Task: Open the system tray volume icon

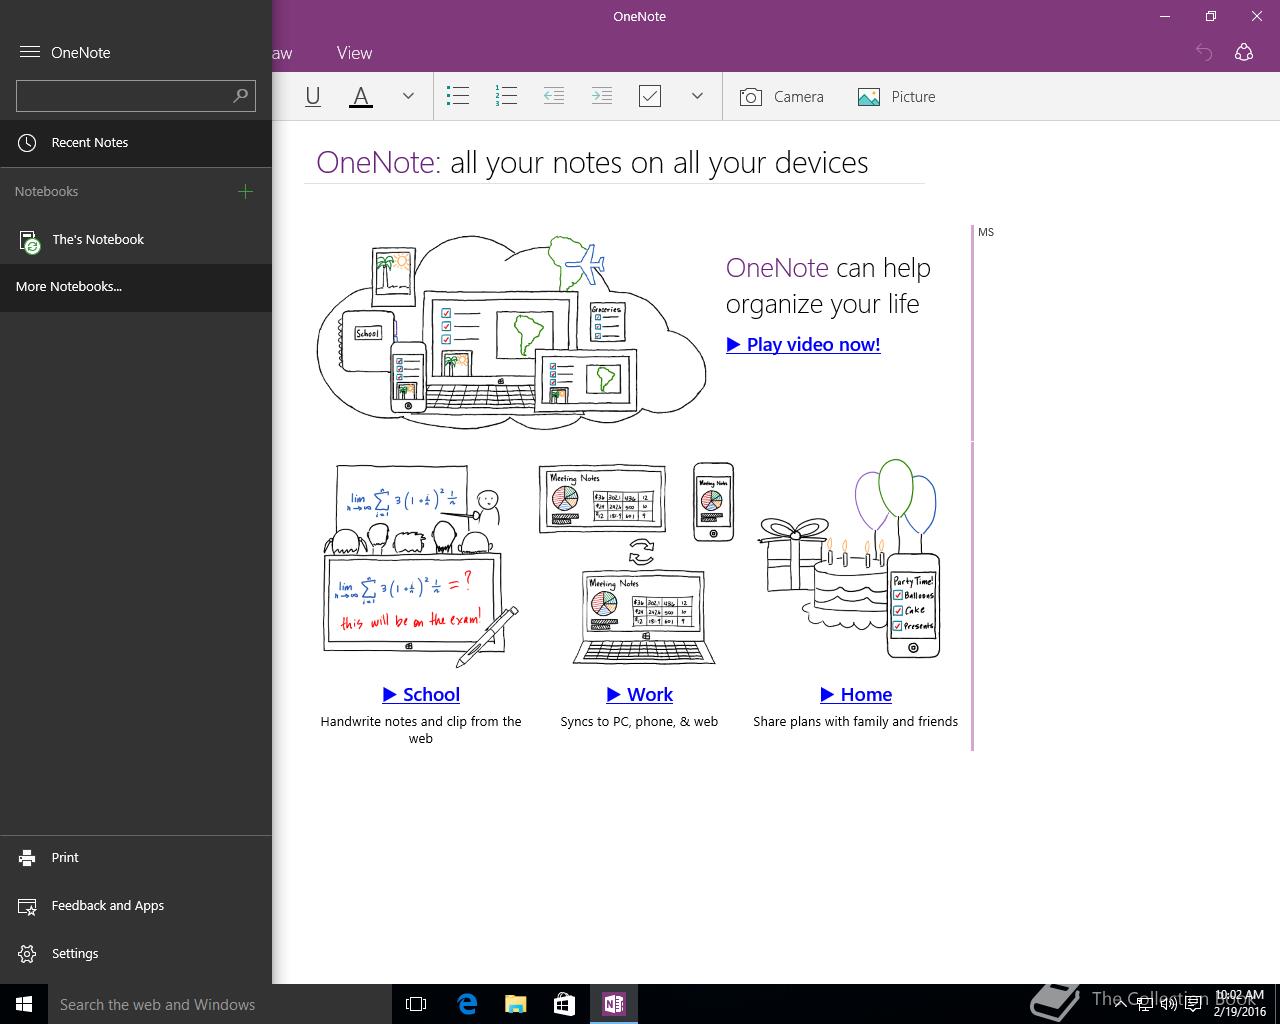Action: point(1168,1004)
